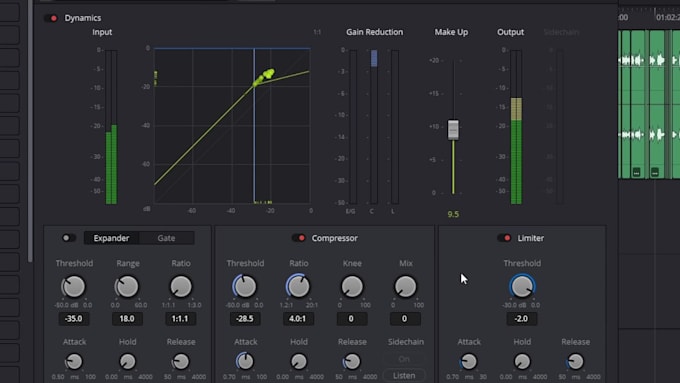This screenshot has height=383, width=680.
Task: Switch to Gate mode tab
Action: (x=167, y=238)
